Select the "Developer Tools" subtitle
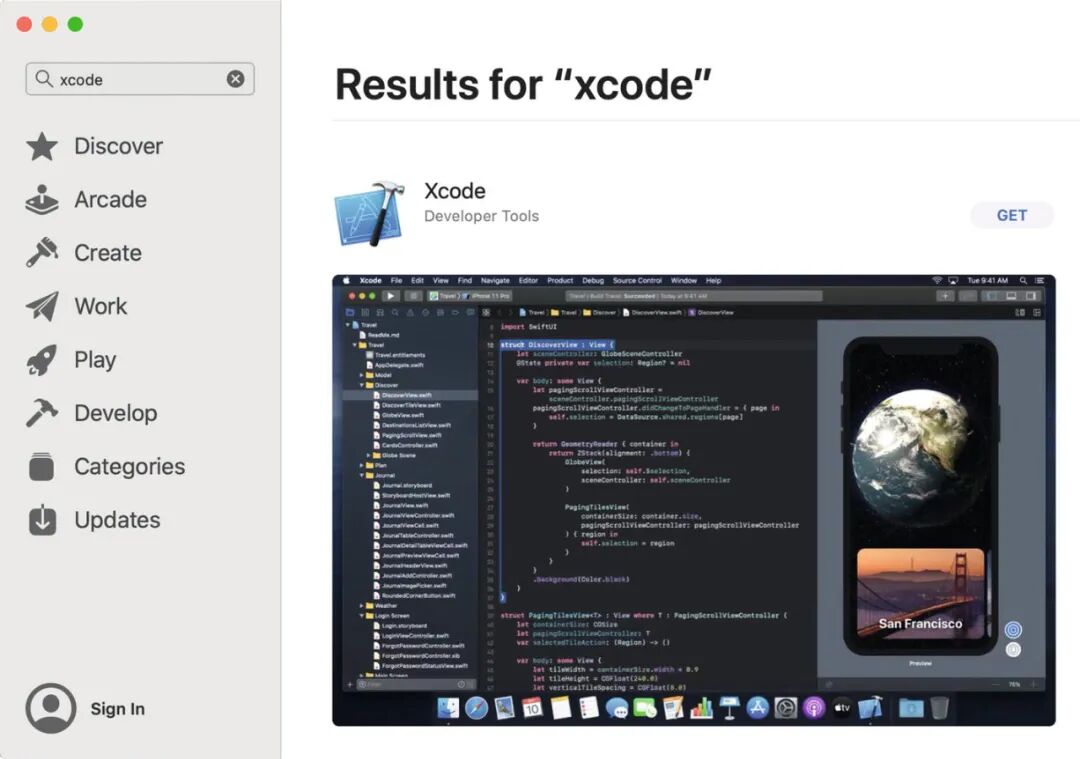The height and width of the screenshot is (759, 1080). (x=481, y=216)
